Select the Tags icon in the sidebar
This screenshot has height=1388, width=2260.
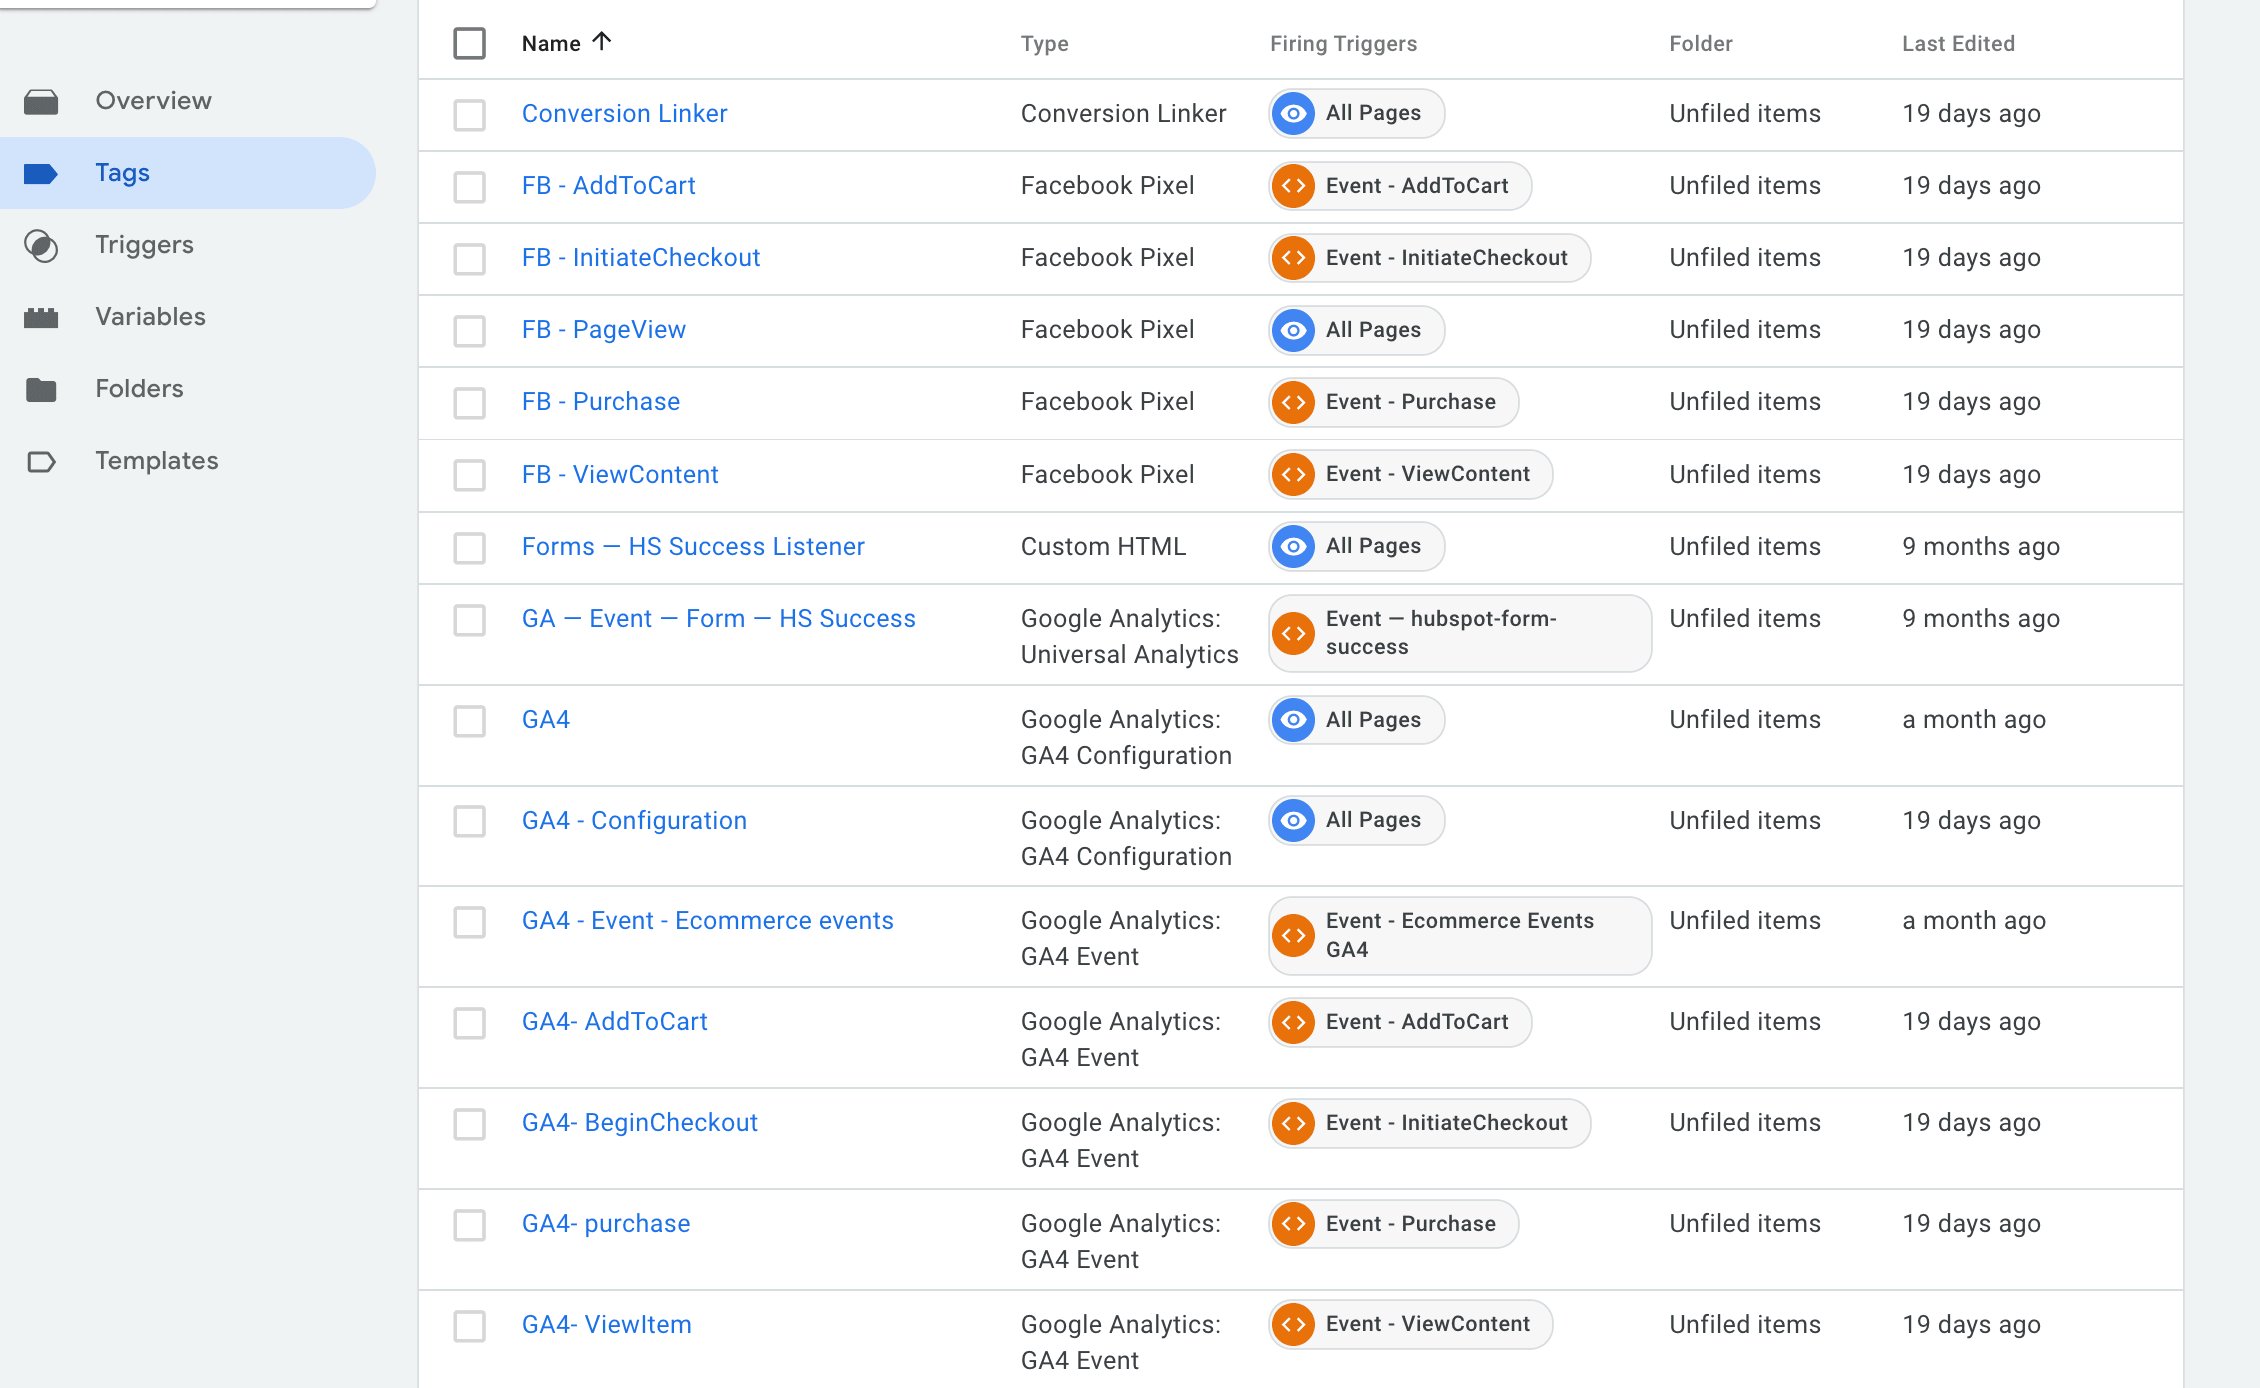pyautogui.click(x=42, y=172)
